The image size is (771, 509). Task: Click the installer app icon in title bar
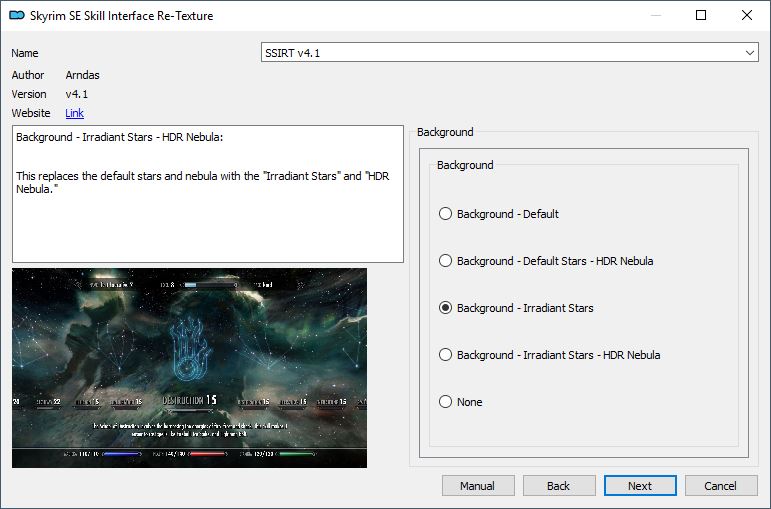[17, 15]
